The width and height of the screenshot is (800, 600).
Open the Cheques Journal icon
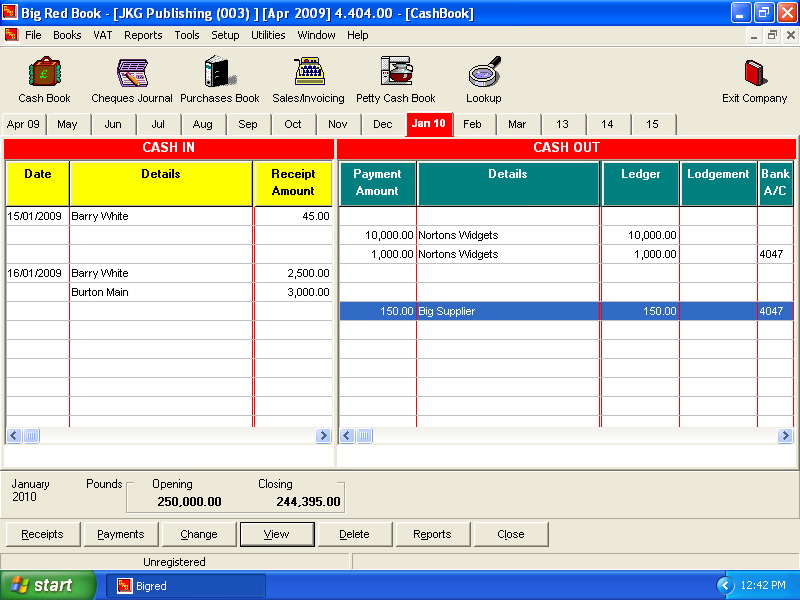(x=132, y=72)
